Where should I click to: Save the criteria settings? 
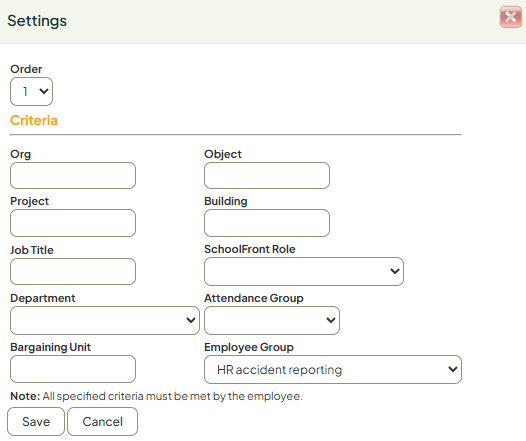[36, 422]
